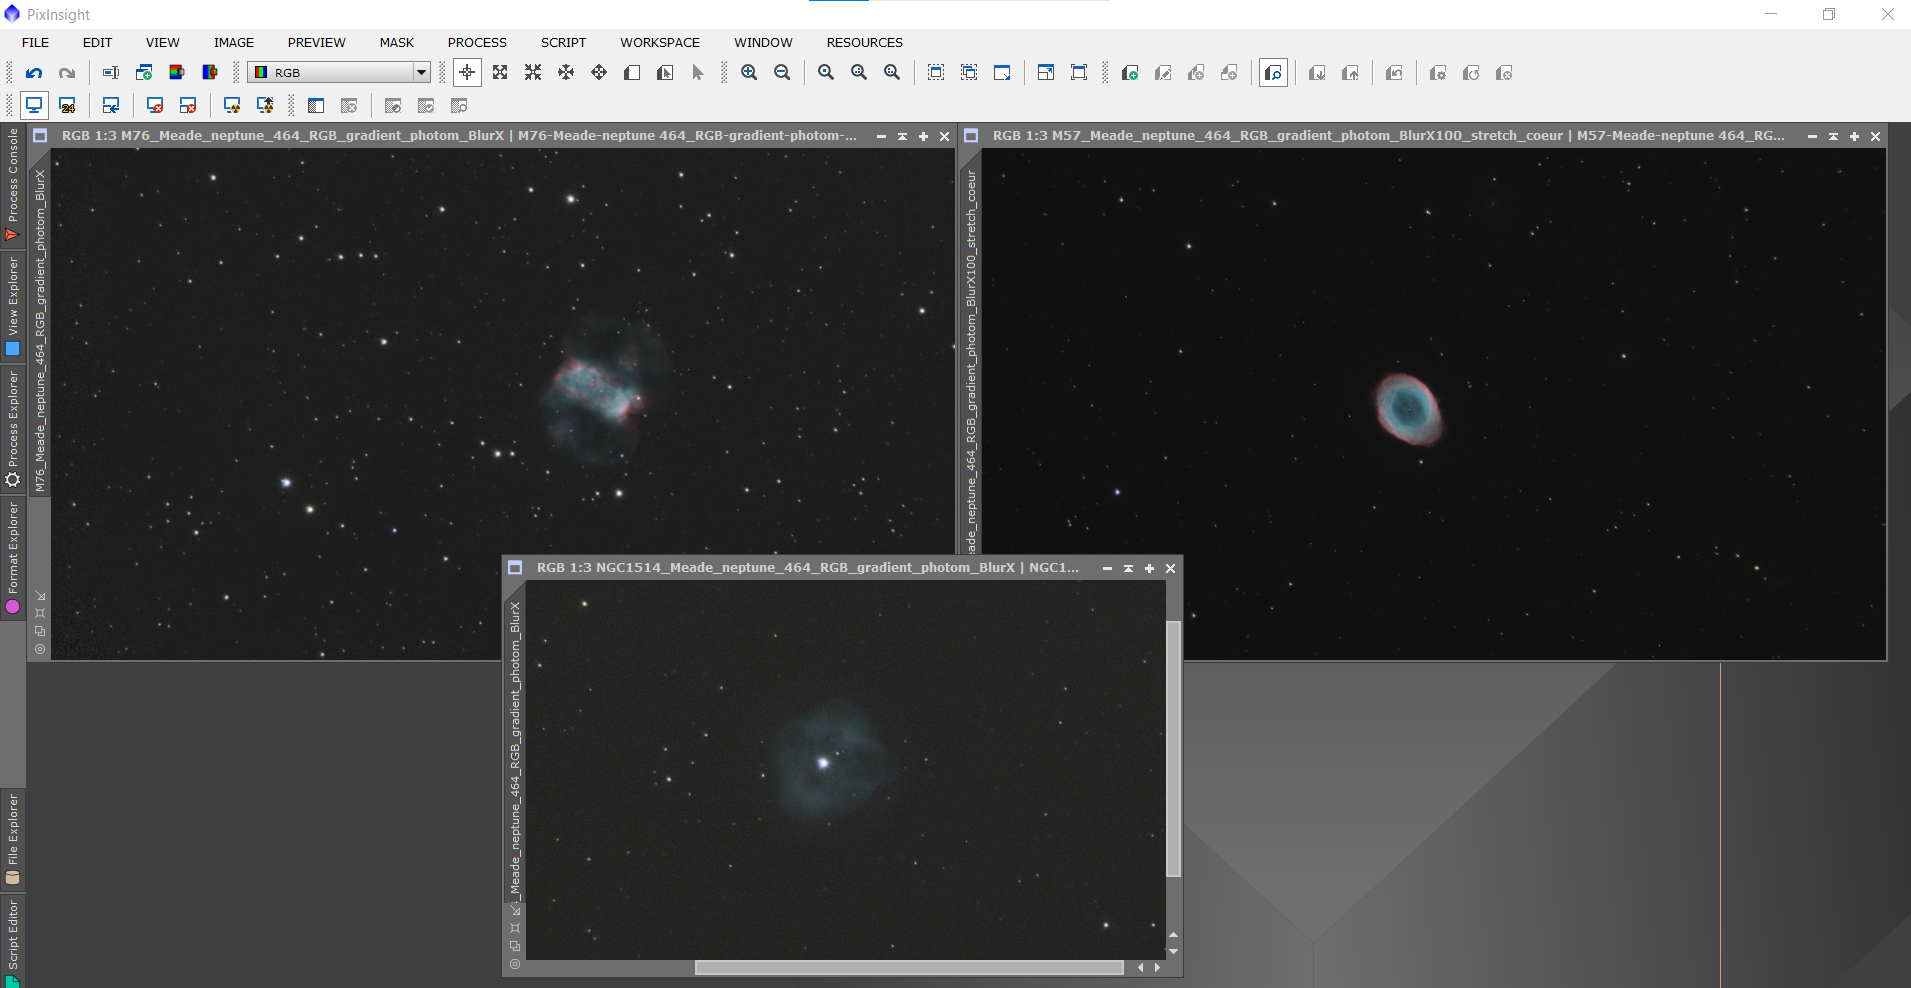
Task: Iconize the M57 image window
Action: (x=1812, y=136)
